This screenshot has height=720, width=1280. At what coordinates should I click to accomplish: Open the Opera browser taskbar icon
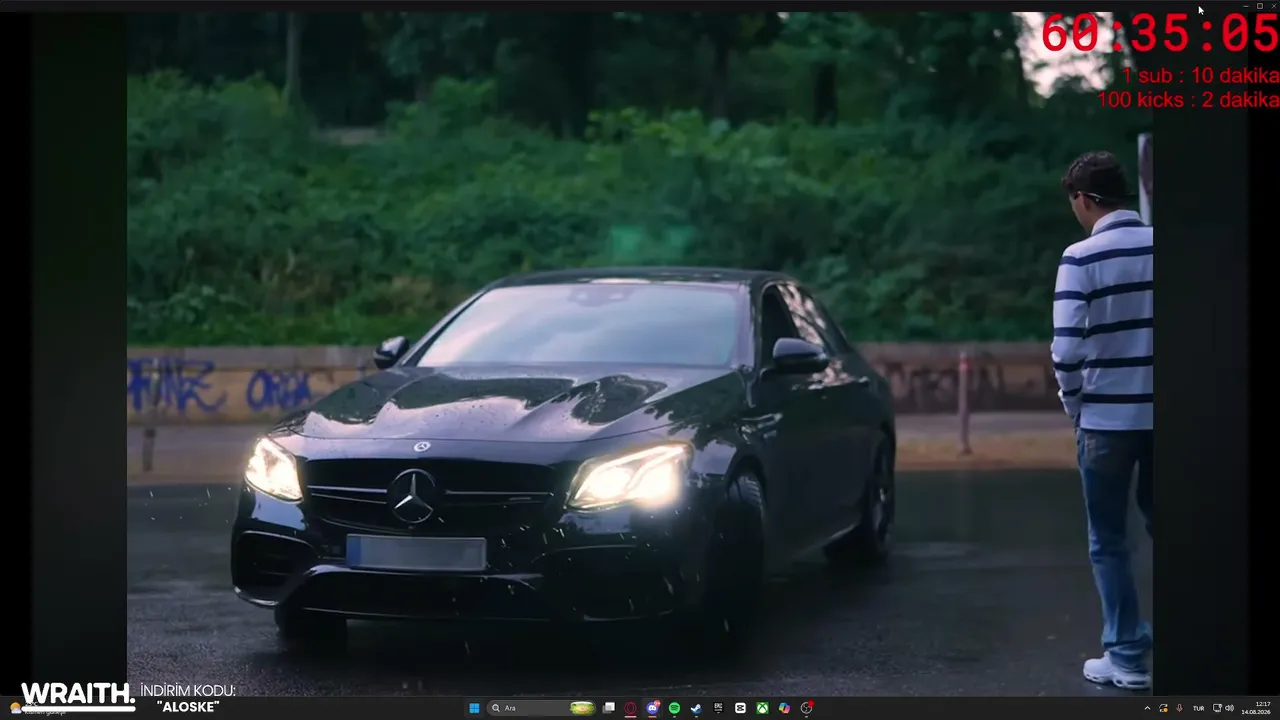click(x=630, y=708)
